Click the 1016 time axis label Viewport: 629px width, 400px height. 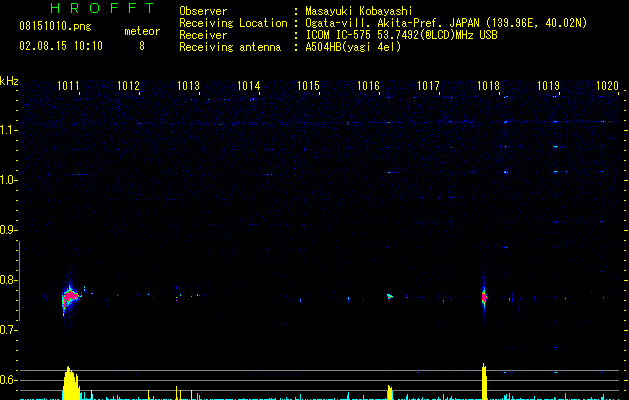pos(368,85)
